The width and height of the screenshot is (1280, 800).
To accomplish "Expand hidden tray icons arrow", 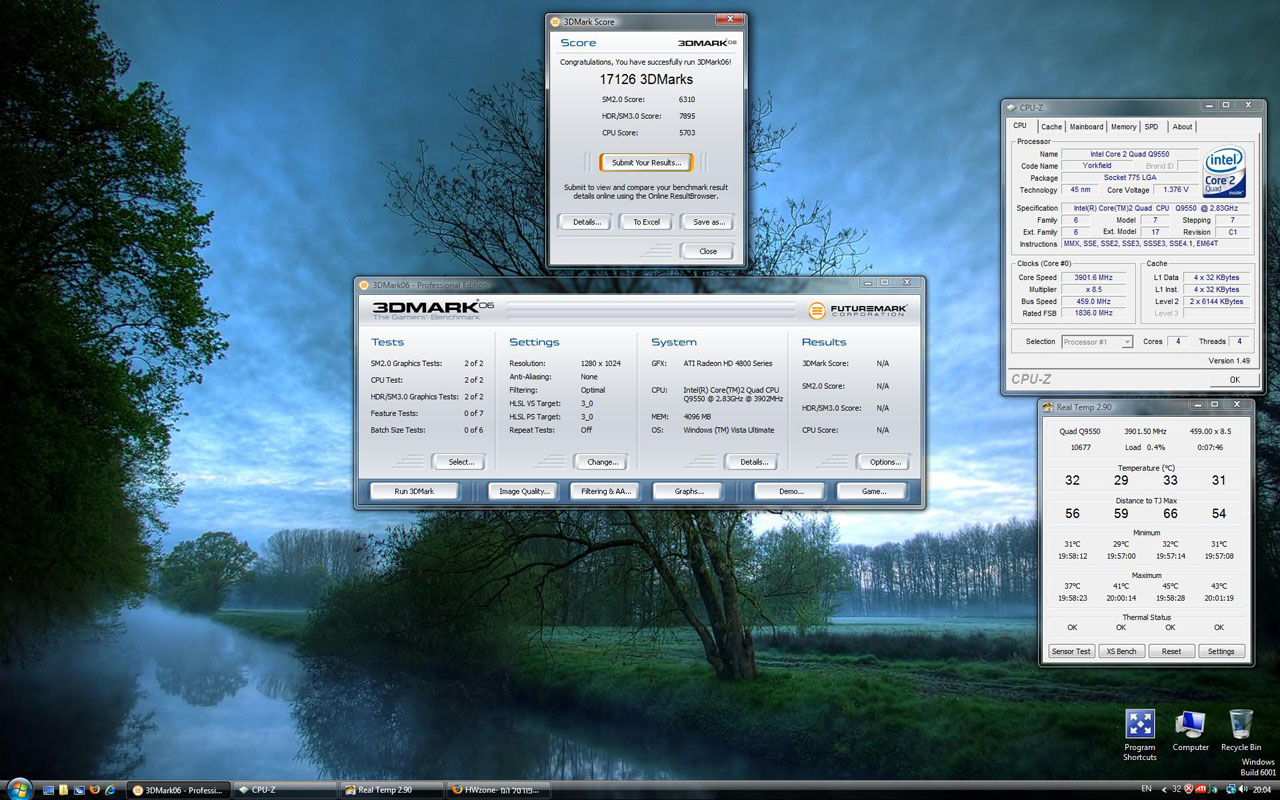I will tap(1164, 789).
